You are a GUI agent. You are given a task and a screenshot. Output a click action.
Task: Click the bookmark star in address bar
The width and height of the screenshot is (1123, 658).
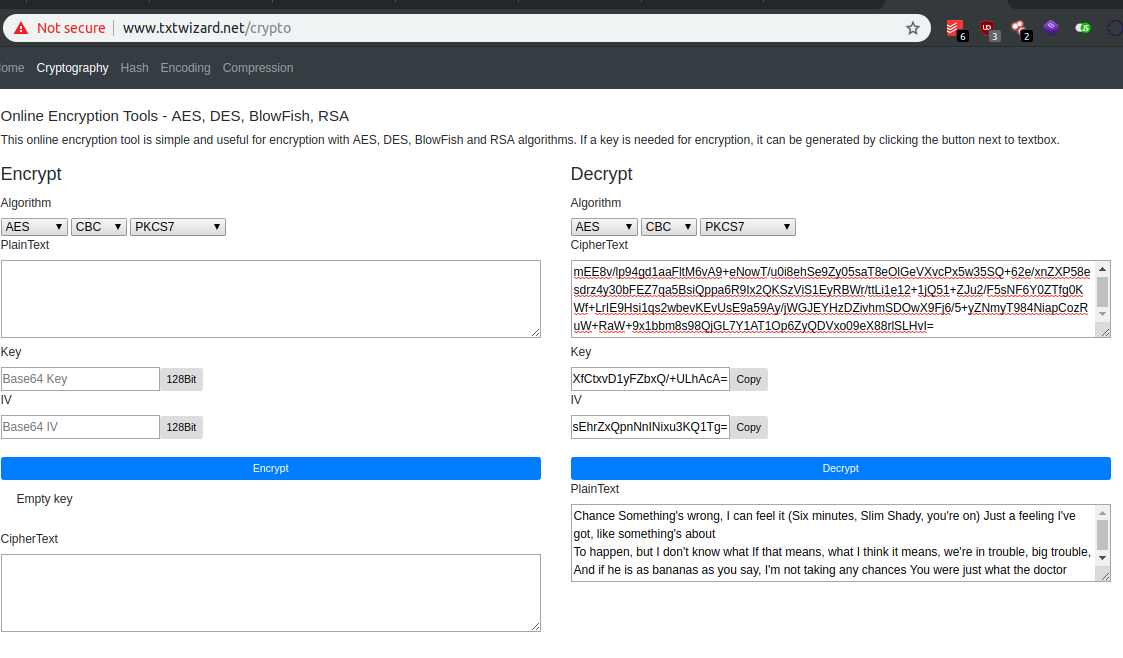tap(912, 28)
